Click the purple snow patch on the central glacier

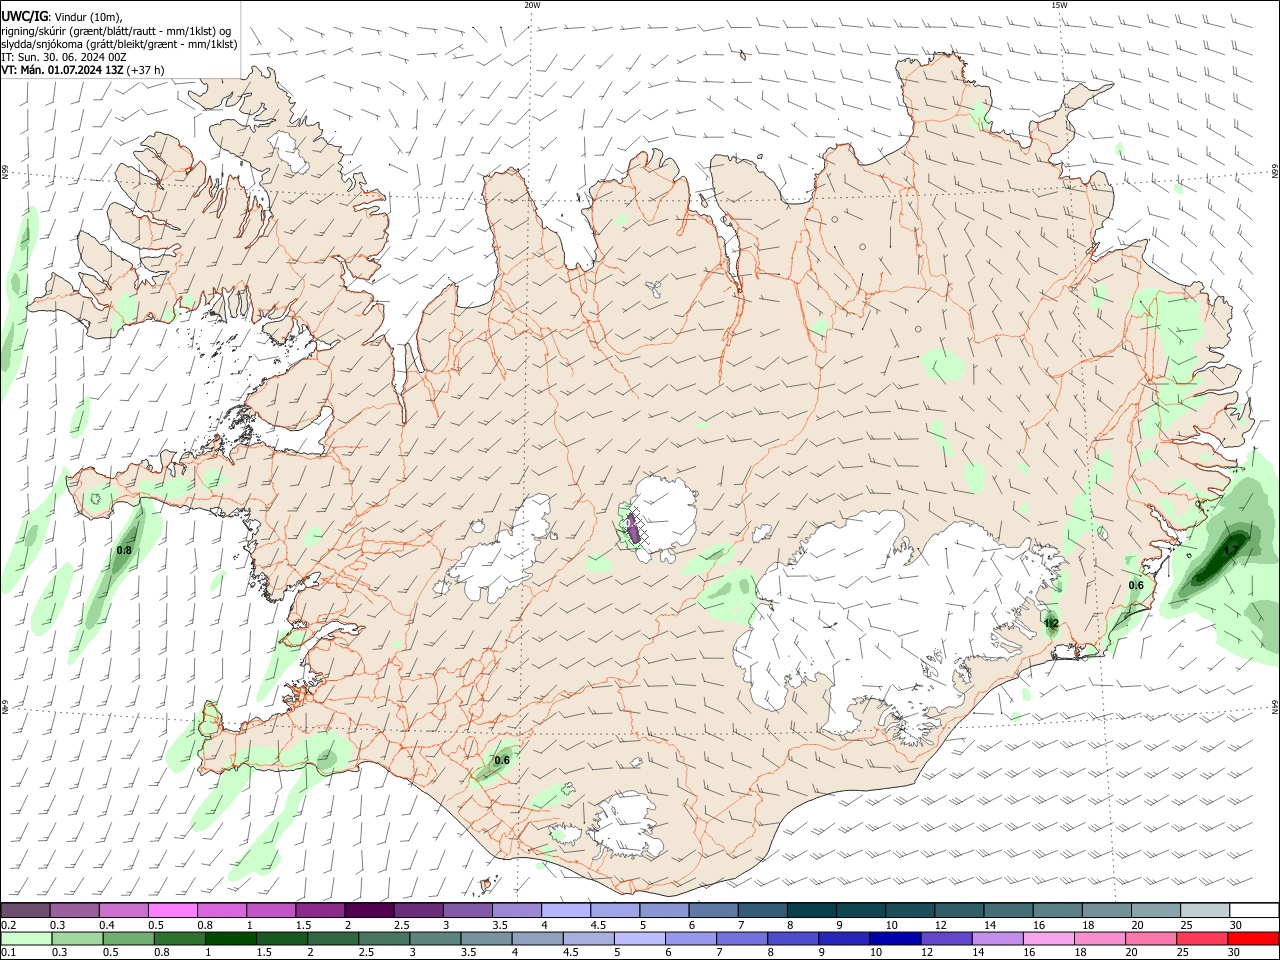[x=633, y=527]
